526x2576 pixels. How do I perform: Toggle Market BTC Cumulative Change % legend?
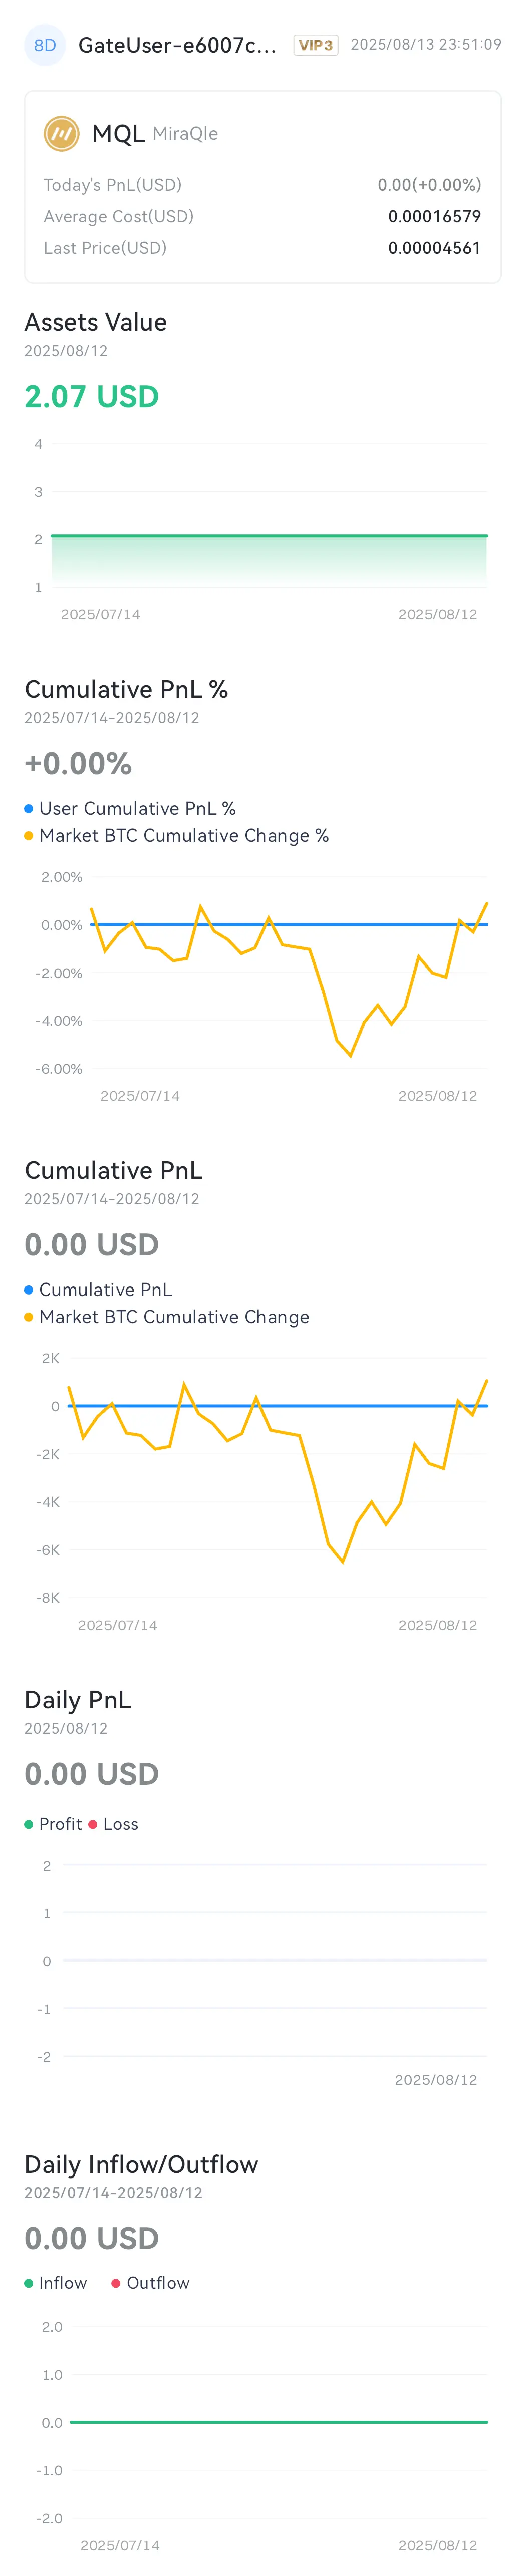point(29,836)
